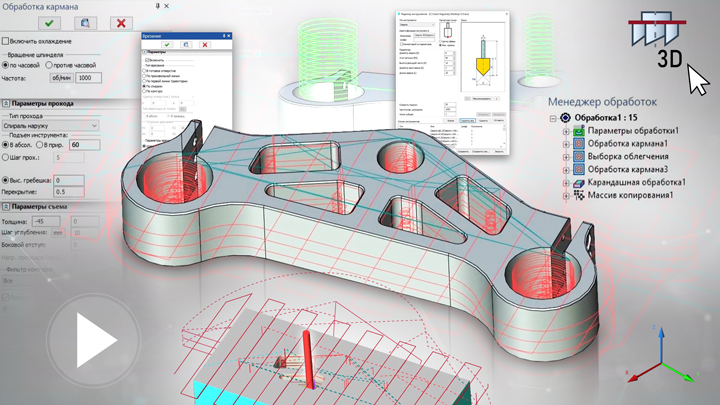
Task: Select Карандашная обработка1 tree label
Action: coord(637,182)
